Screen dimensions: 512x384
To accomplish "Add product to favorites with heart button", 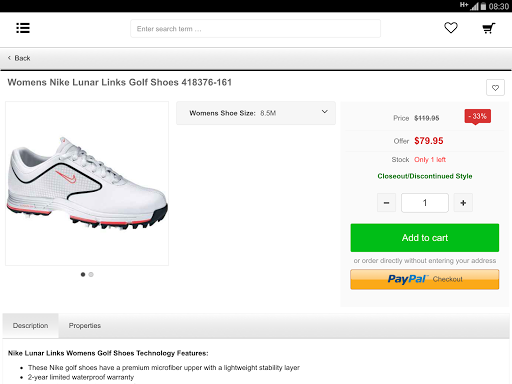I will 495,88.
